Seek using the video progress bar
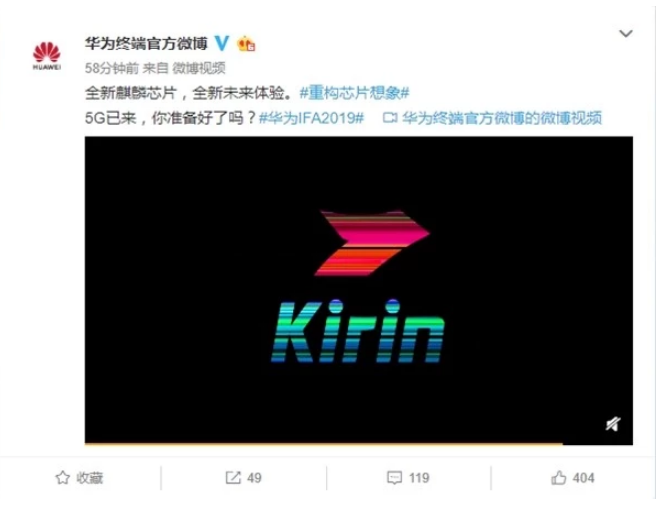The image size is (658, 505). 359,443
